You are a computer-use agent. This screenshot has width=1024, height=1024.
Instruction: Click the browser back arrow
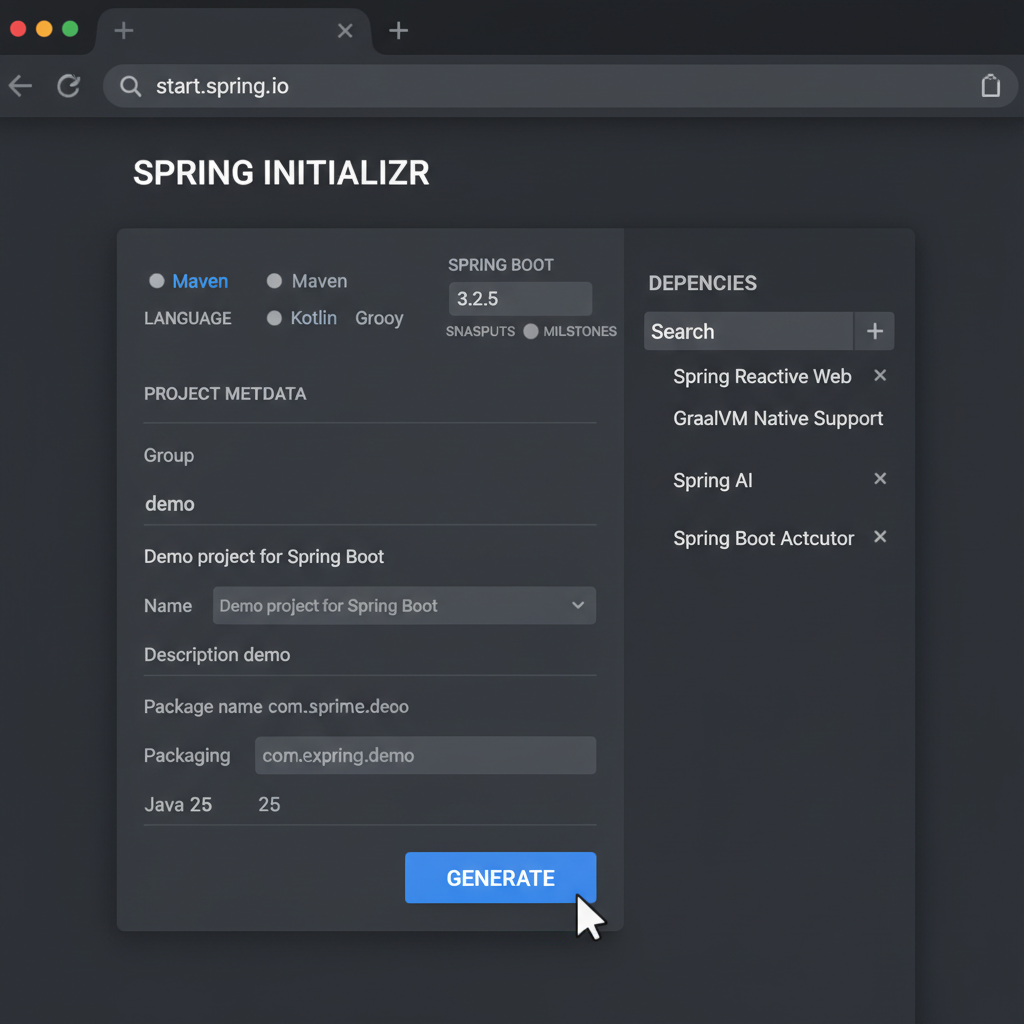pos(20,86)
